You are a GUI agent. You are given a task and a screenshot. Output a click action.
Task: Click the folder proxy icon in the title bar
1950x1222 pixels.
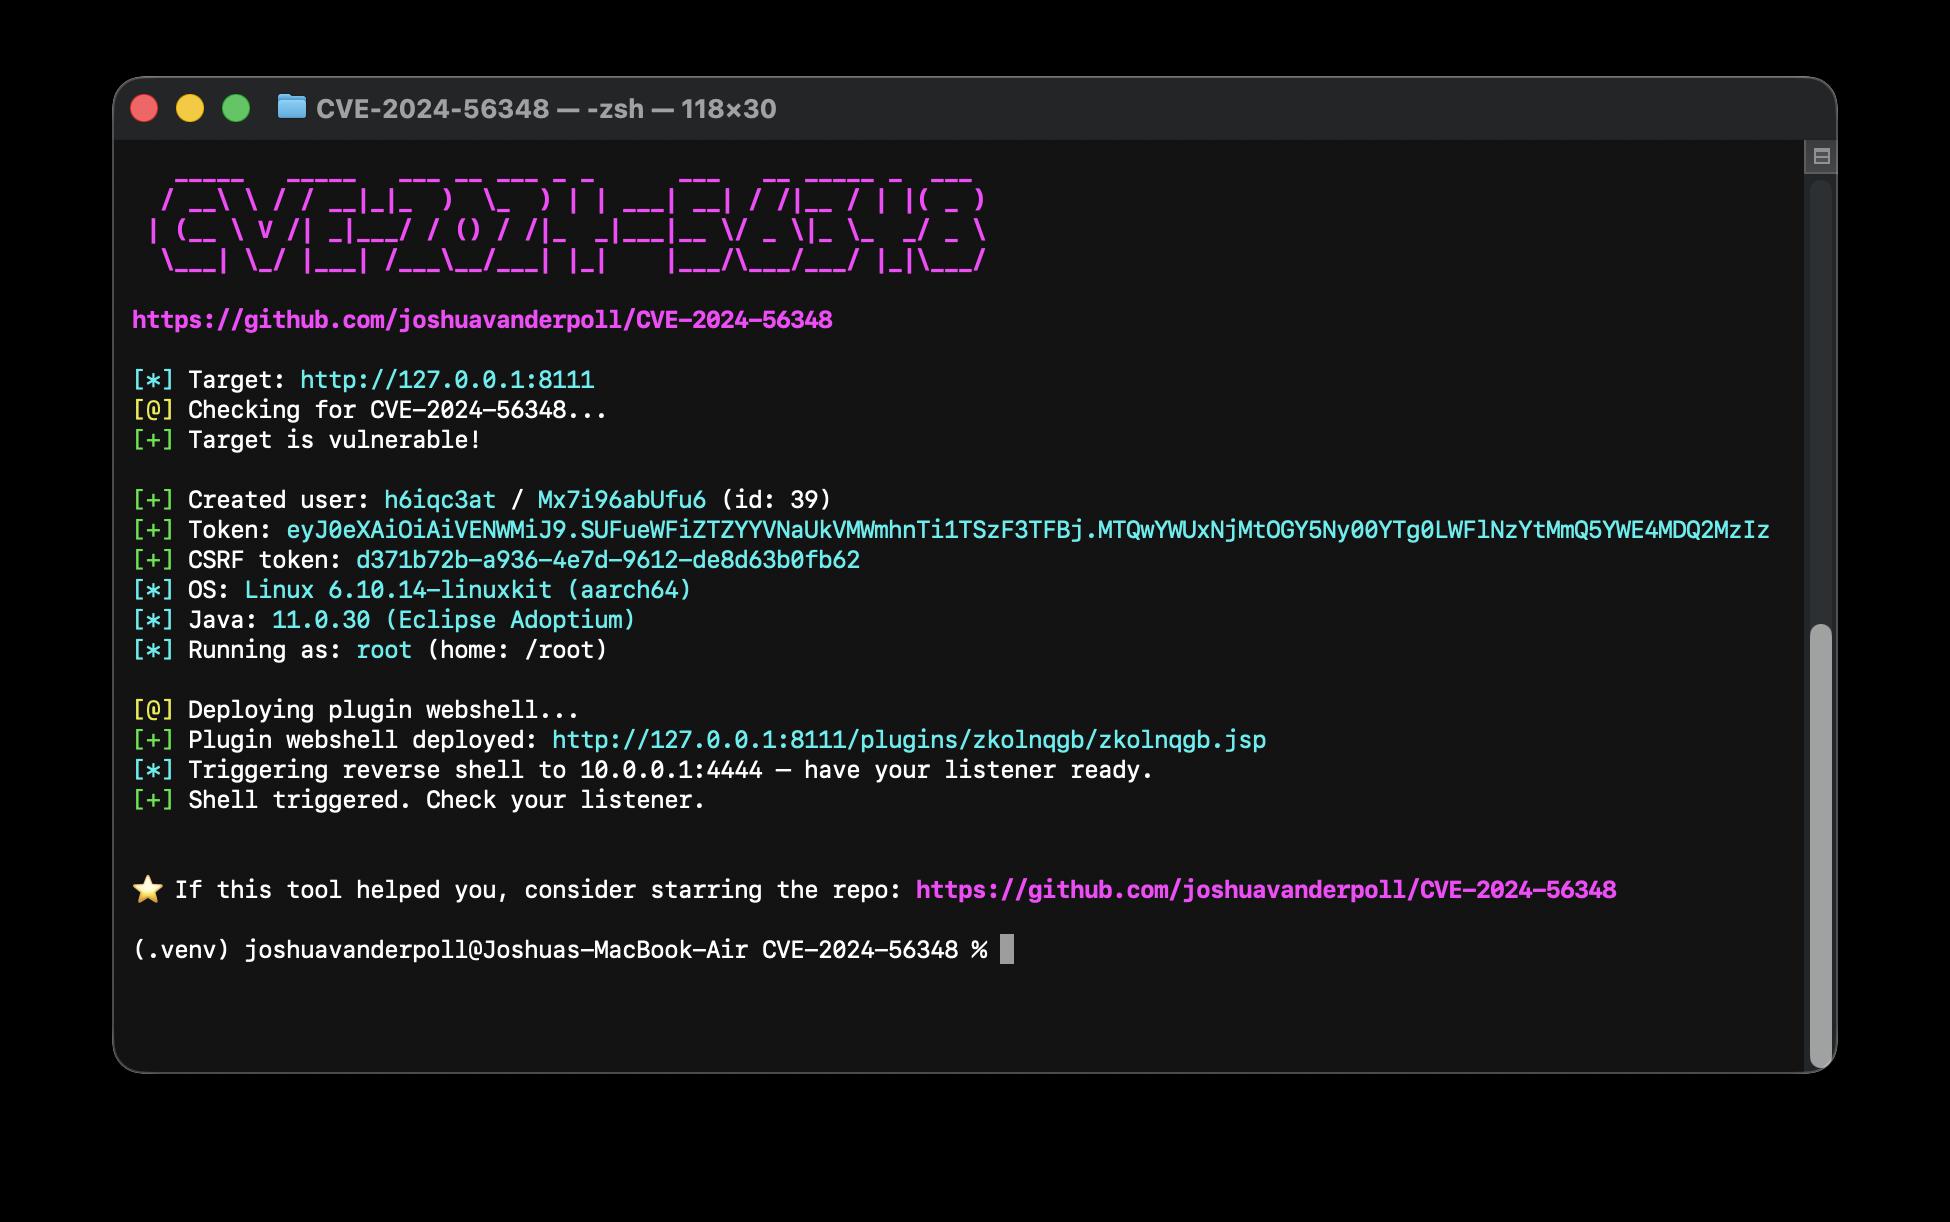(x=291, y=109)
